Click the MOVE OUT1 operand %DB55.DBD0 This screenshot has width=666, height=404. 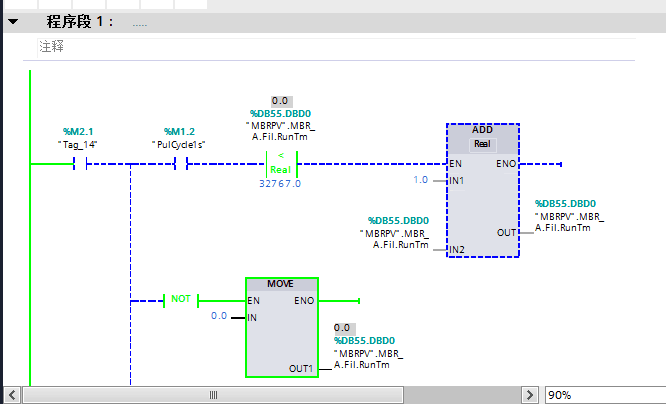[x=364, y=341]
